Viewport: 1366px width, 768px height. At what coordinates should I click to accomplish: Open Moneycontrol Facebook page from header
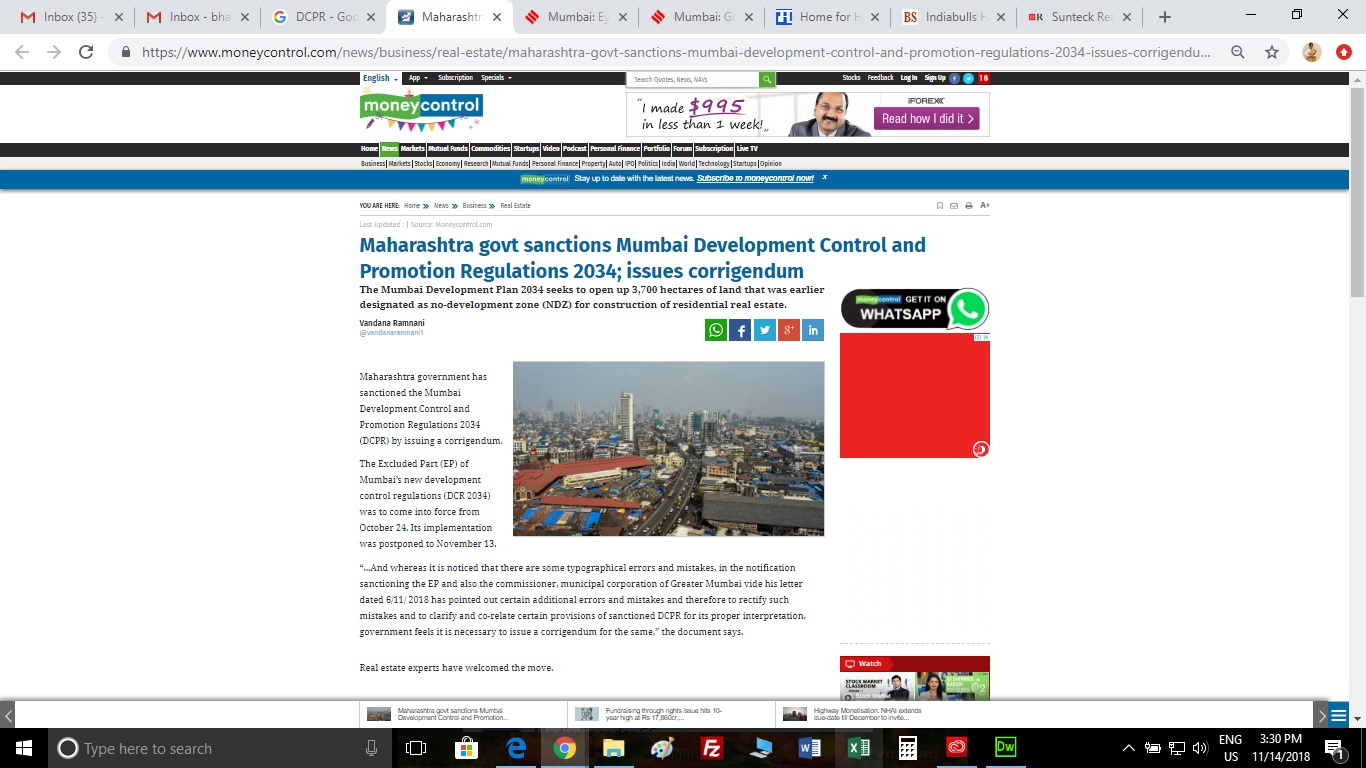955,78
